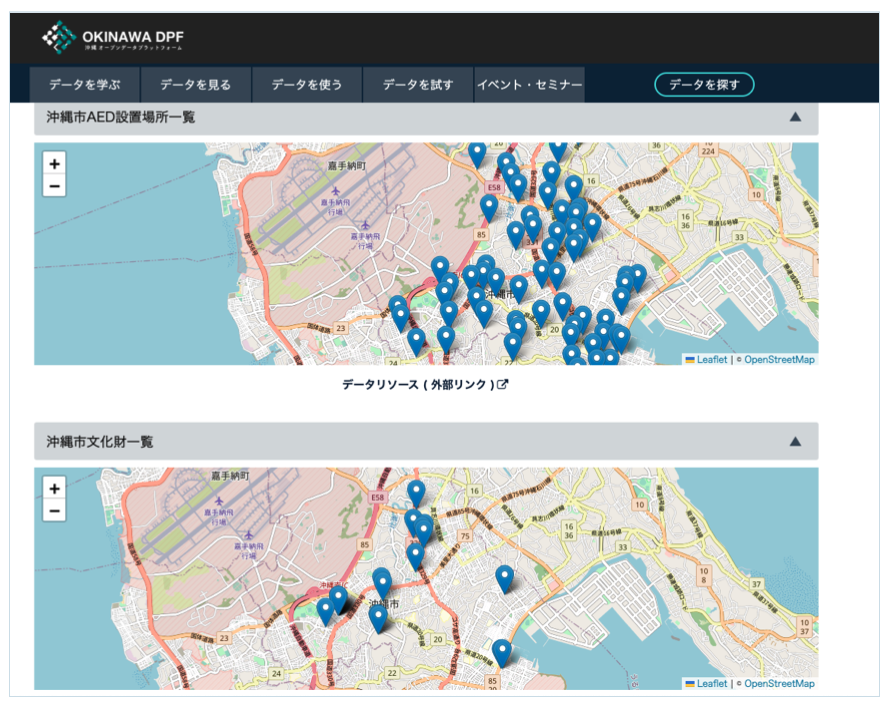Click the isolated marker in the cultural properties map center

click(505, 577)
